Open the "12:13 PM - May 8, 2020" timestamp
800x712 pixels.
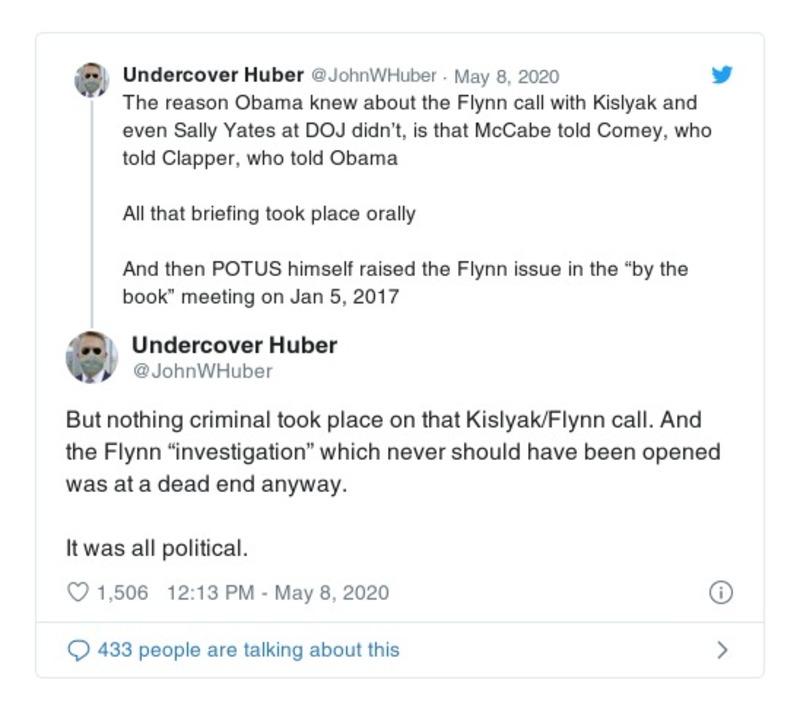tap(277, 593)
